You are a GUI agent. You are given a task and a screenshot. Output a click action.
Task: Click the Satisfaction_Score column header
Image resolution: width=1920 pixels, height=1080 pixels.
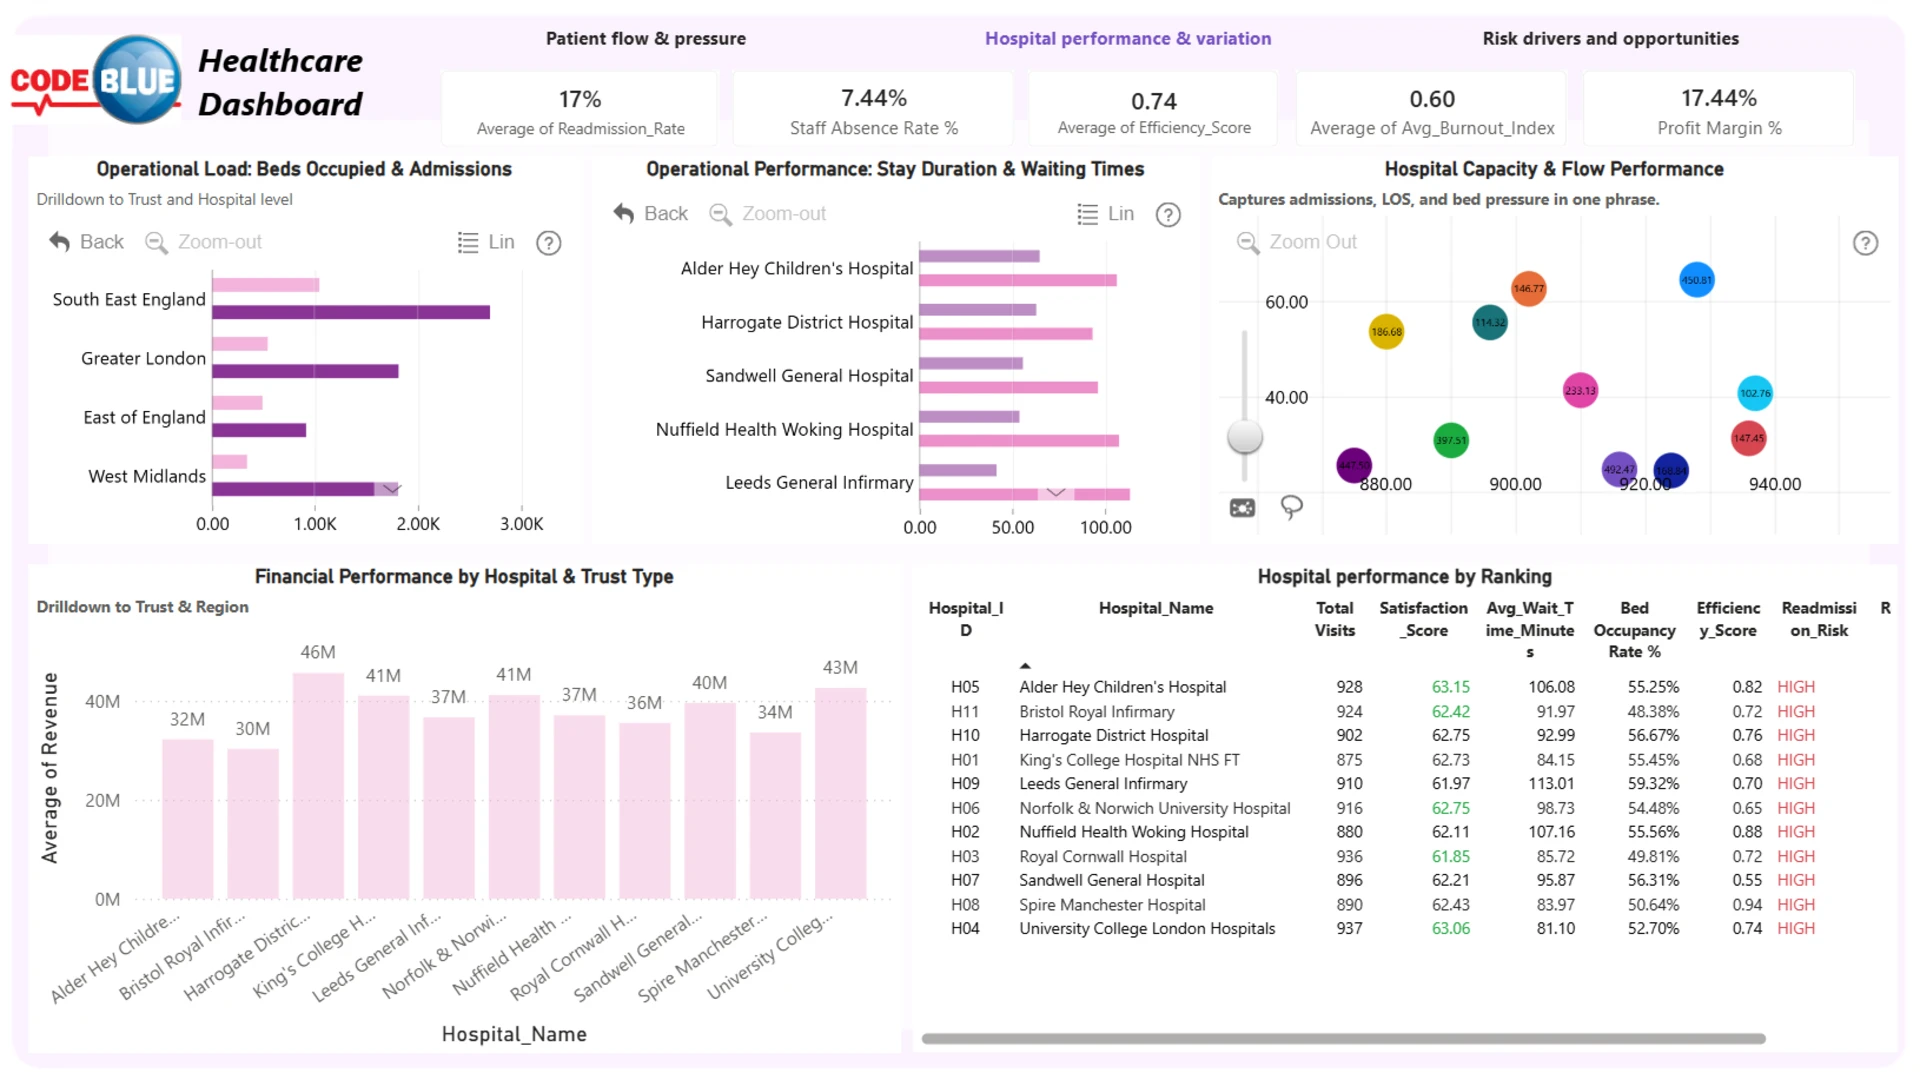(1424, 619)
